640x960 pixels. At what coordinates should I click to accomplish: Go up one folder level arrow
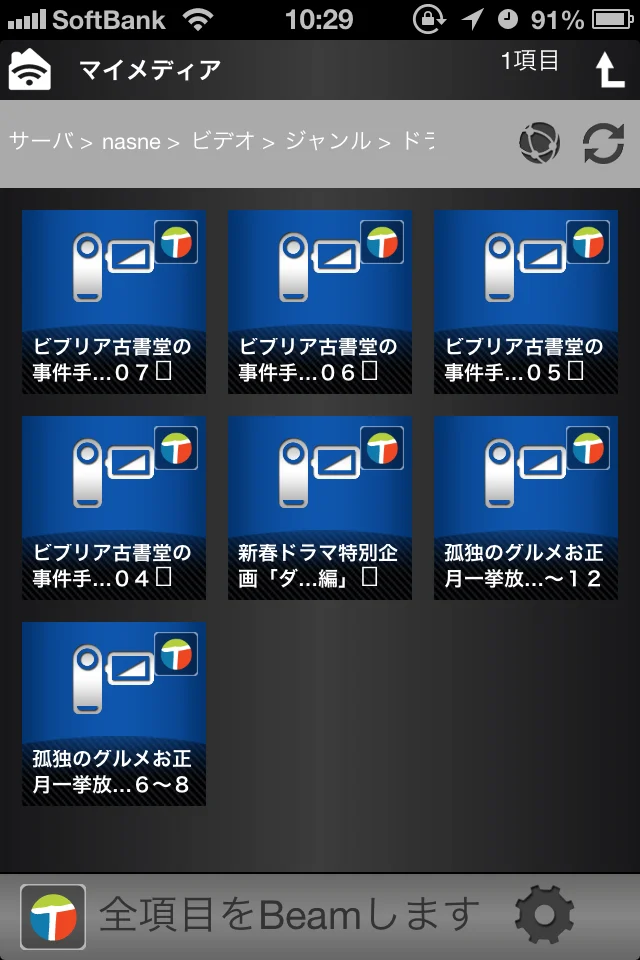click(609, 69)
